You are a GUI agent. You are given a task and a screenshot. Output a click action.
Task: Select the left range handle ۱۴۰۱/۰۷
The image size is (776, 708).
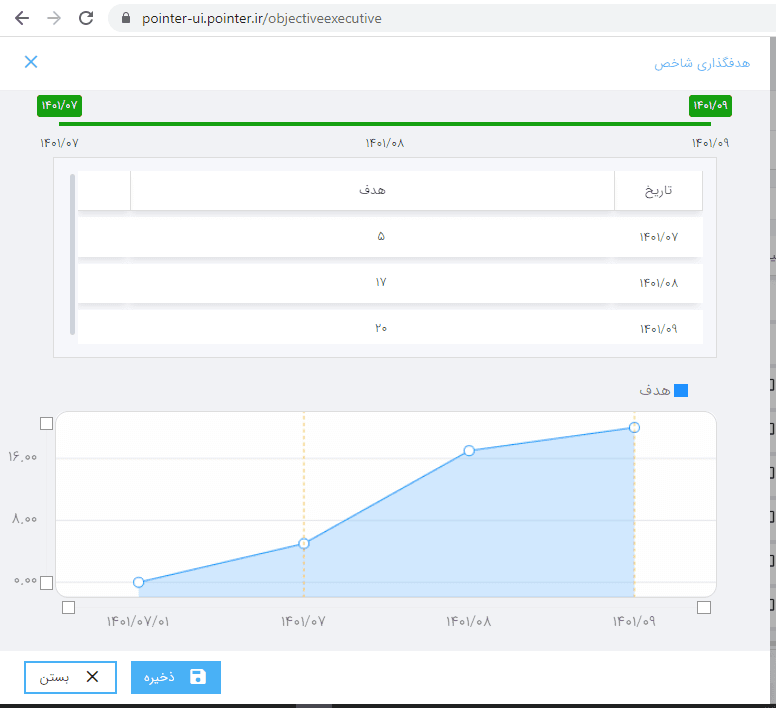pyautogui.click(x=59, y=106)
